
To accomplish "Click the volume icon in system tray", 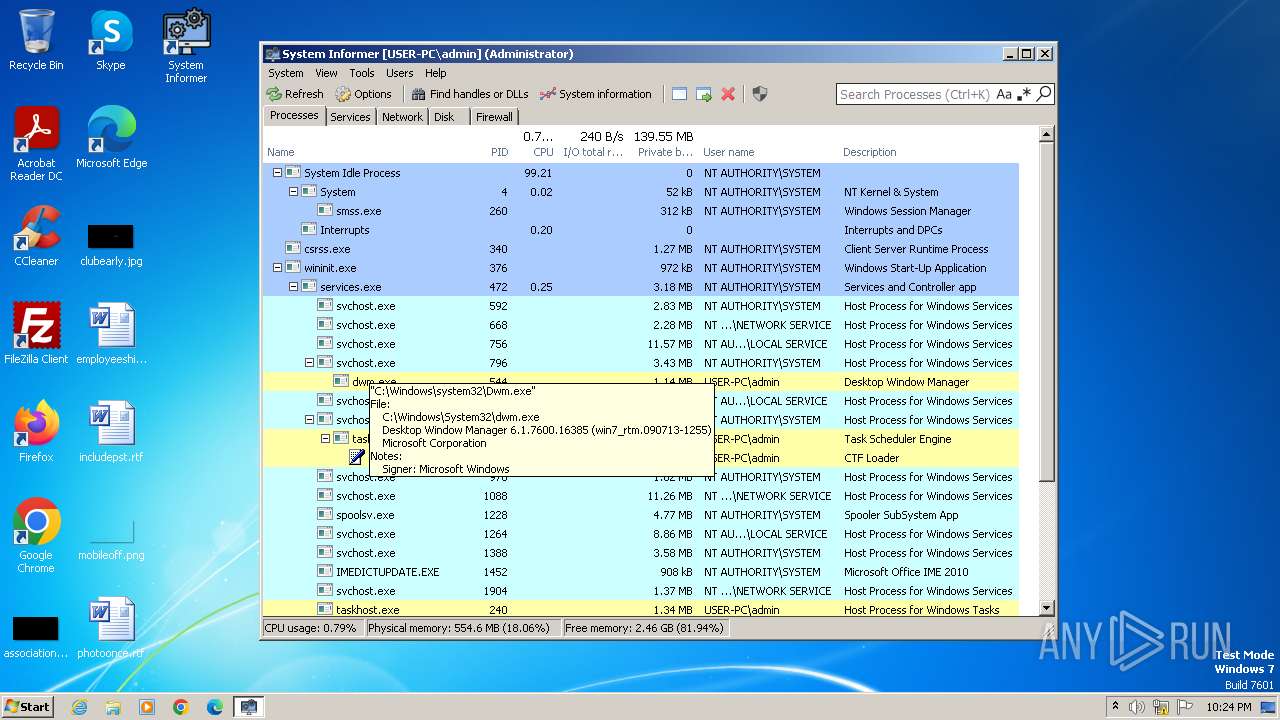I will (1138, 707).
